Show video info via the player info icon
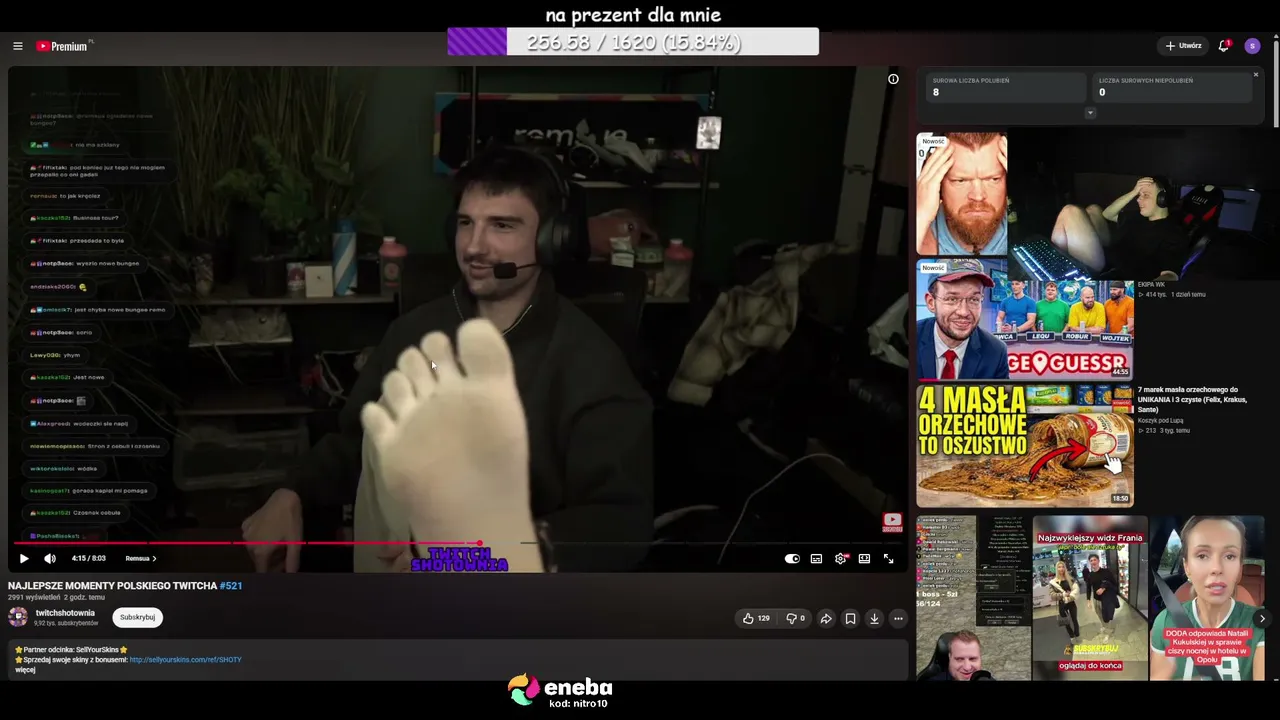1280x720 pixels. (x=893, y=79)
